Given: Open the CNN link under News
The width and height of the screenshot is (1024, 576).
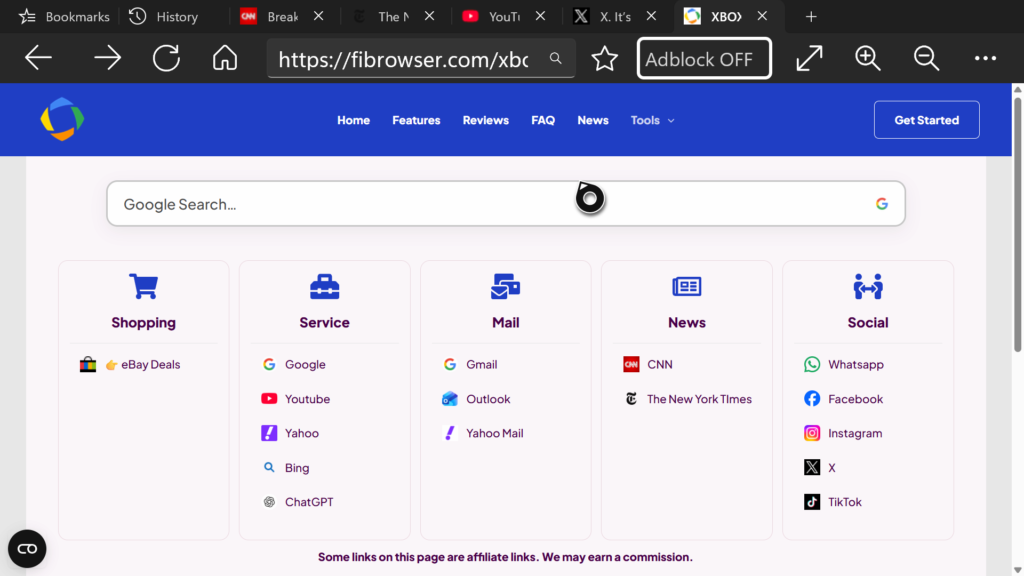Looking at the screenshot, I should coord(648,364).
